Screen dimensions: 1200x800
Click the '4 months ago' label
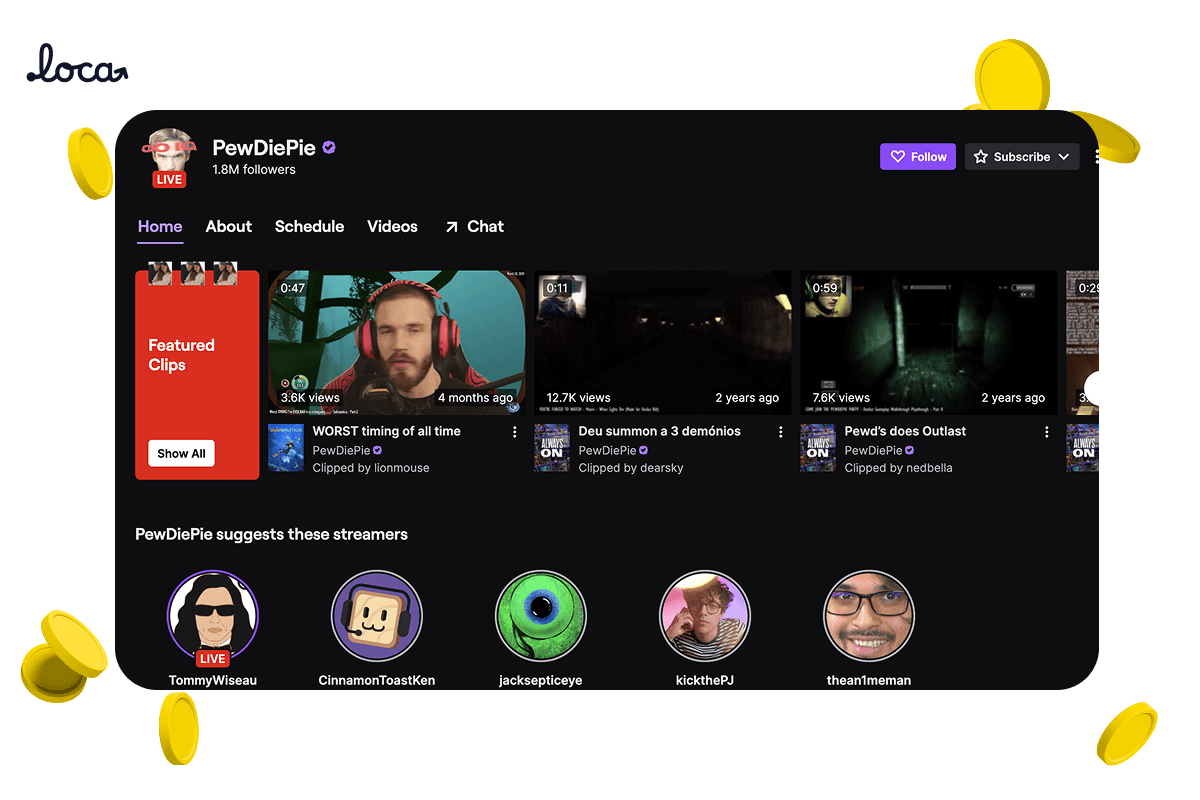tap(475, 398)
